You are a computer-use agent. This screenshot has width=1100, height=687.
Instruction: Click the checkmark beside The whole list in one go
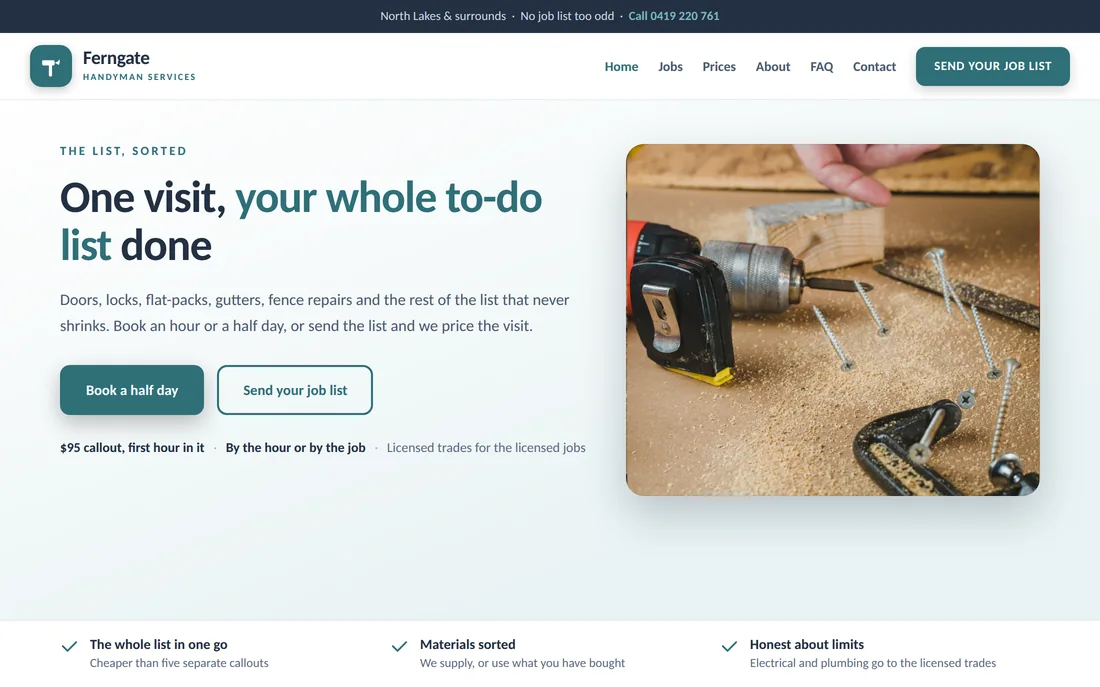69,646
